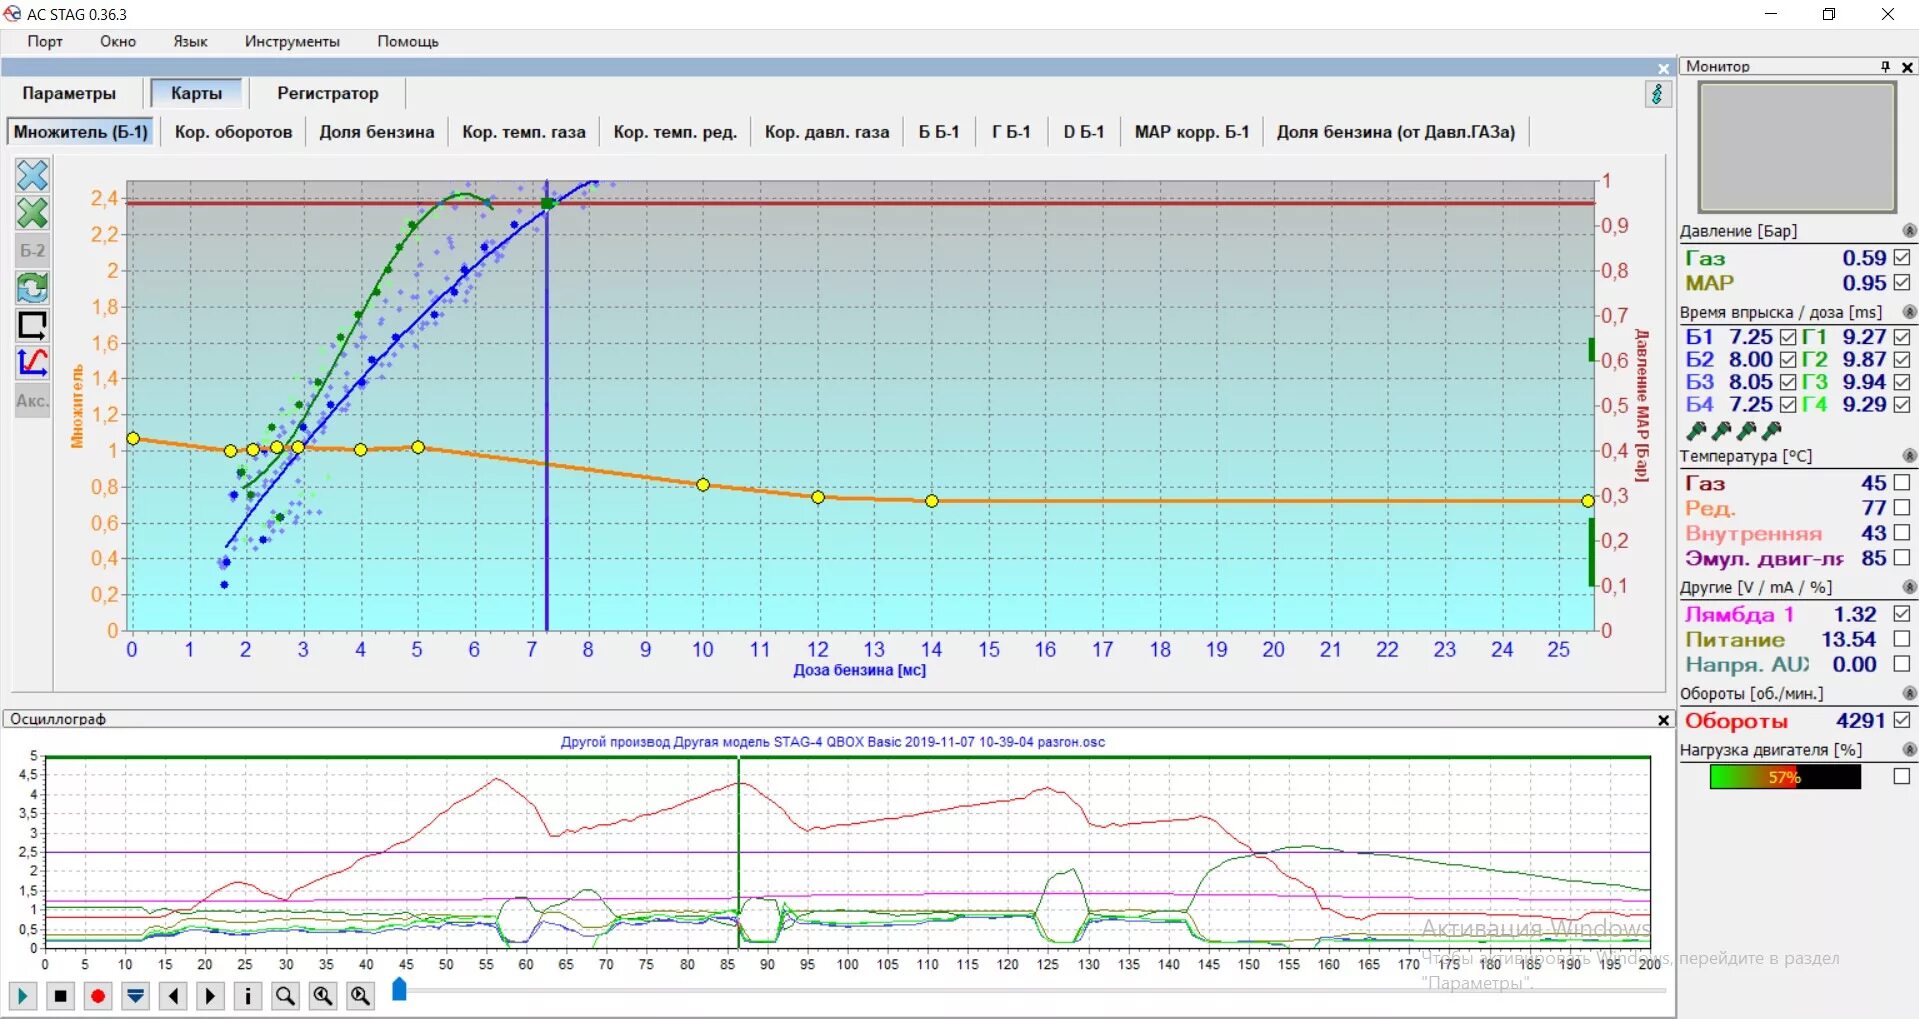This screenshot has height=1019, width=1919.
Task: Collapse the Нагрузка двигателя [%] section
Action: pos(1909,749)
